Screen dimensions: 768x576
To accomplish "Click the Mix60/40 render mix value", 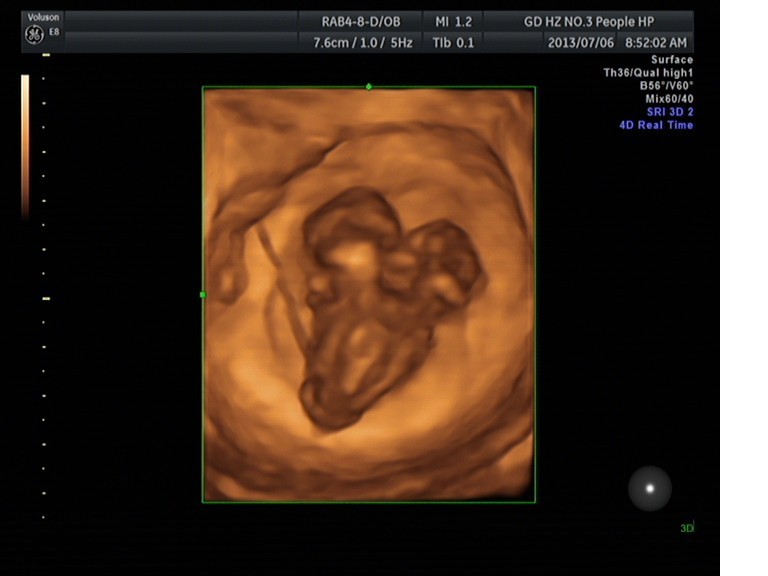I will tap(669, 99).
